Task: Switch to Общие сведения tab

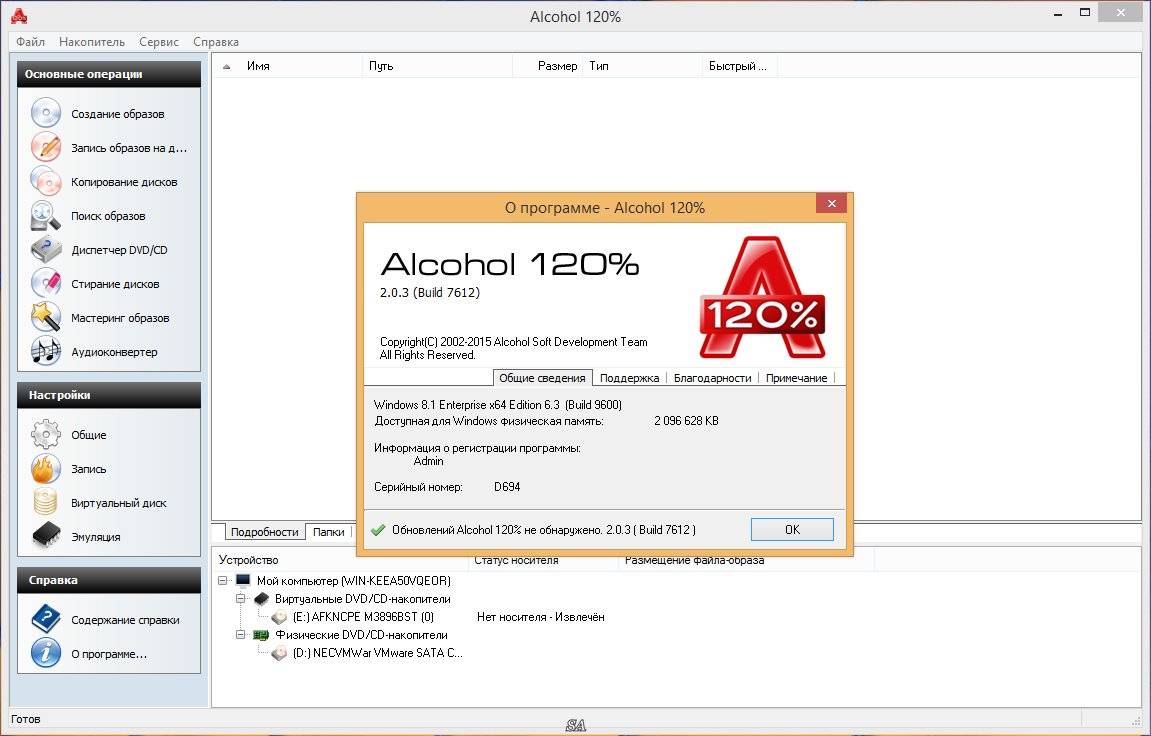Action: tap(542, 378)
